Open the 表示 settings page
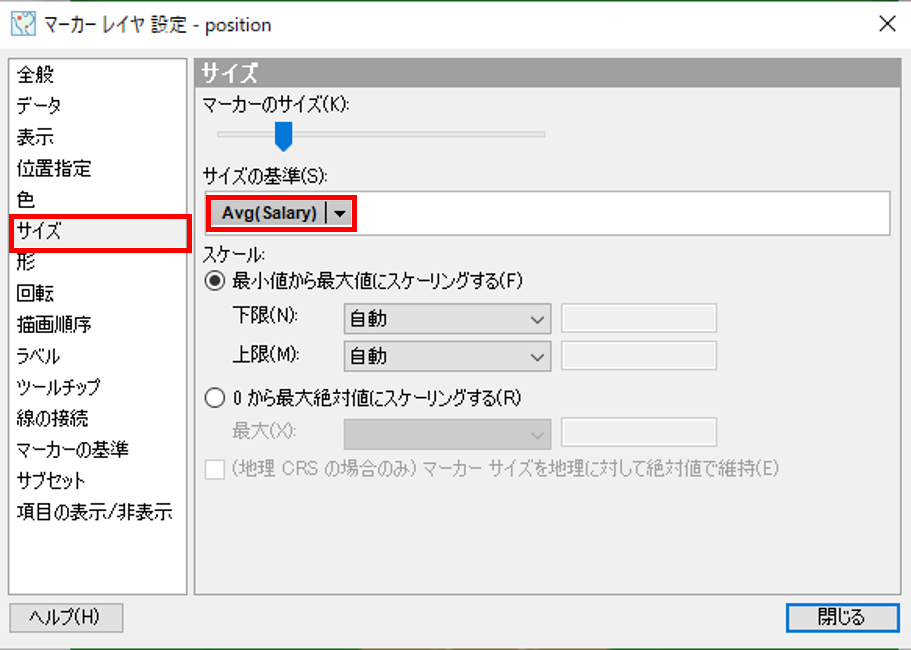The height and width of the screenshot is (650, 911). (x=35, y=137)
